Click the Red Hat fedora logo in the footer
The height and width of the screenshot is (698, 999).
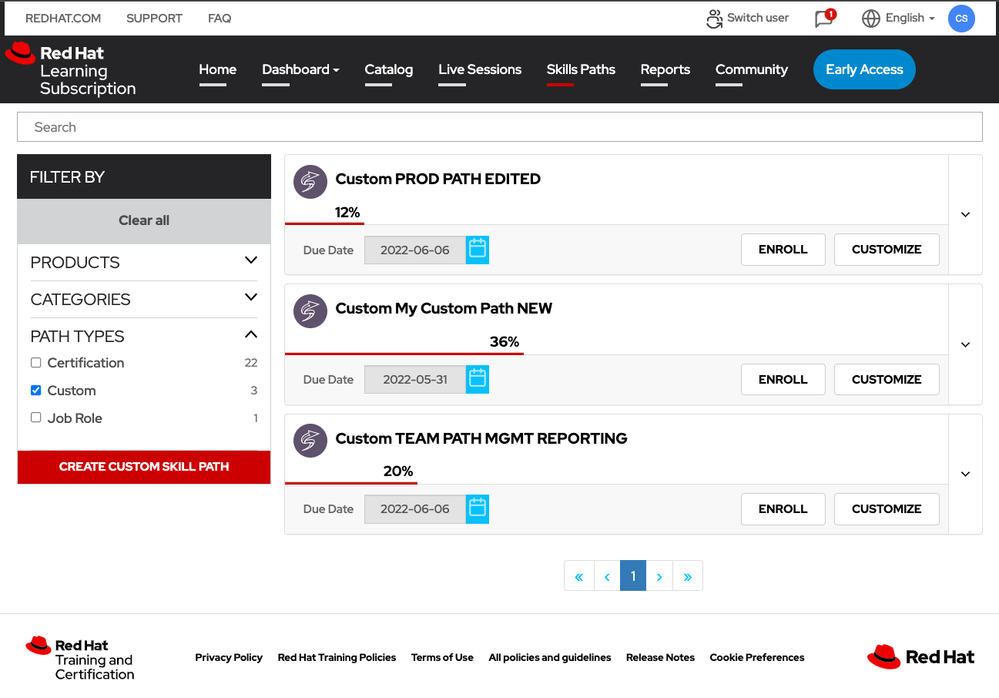(x=885, y=656)
